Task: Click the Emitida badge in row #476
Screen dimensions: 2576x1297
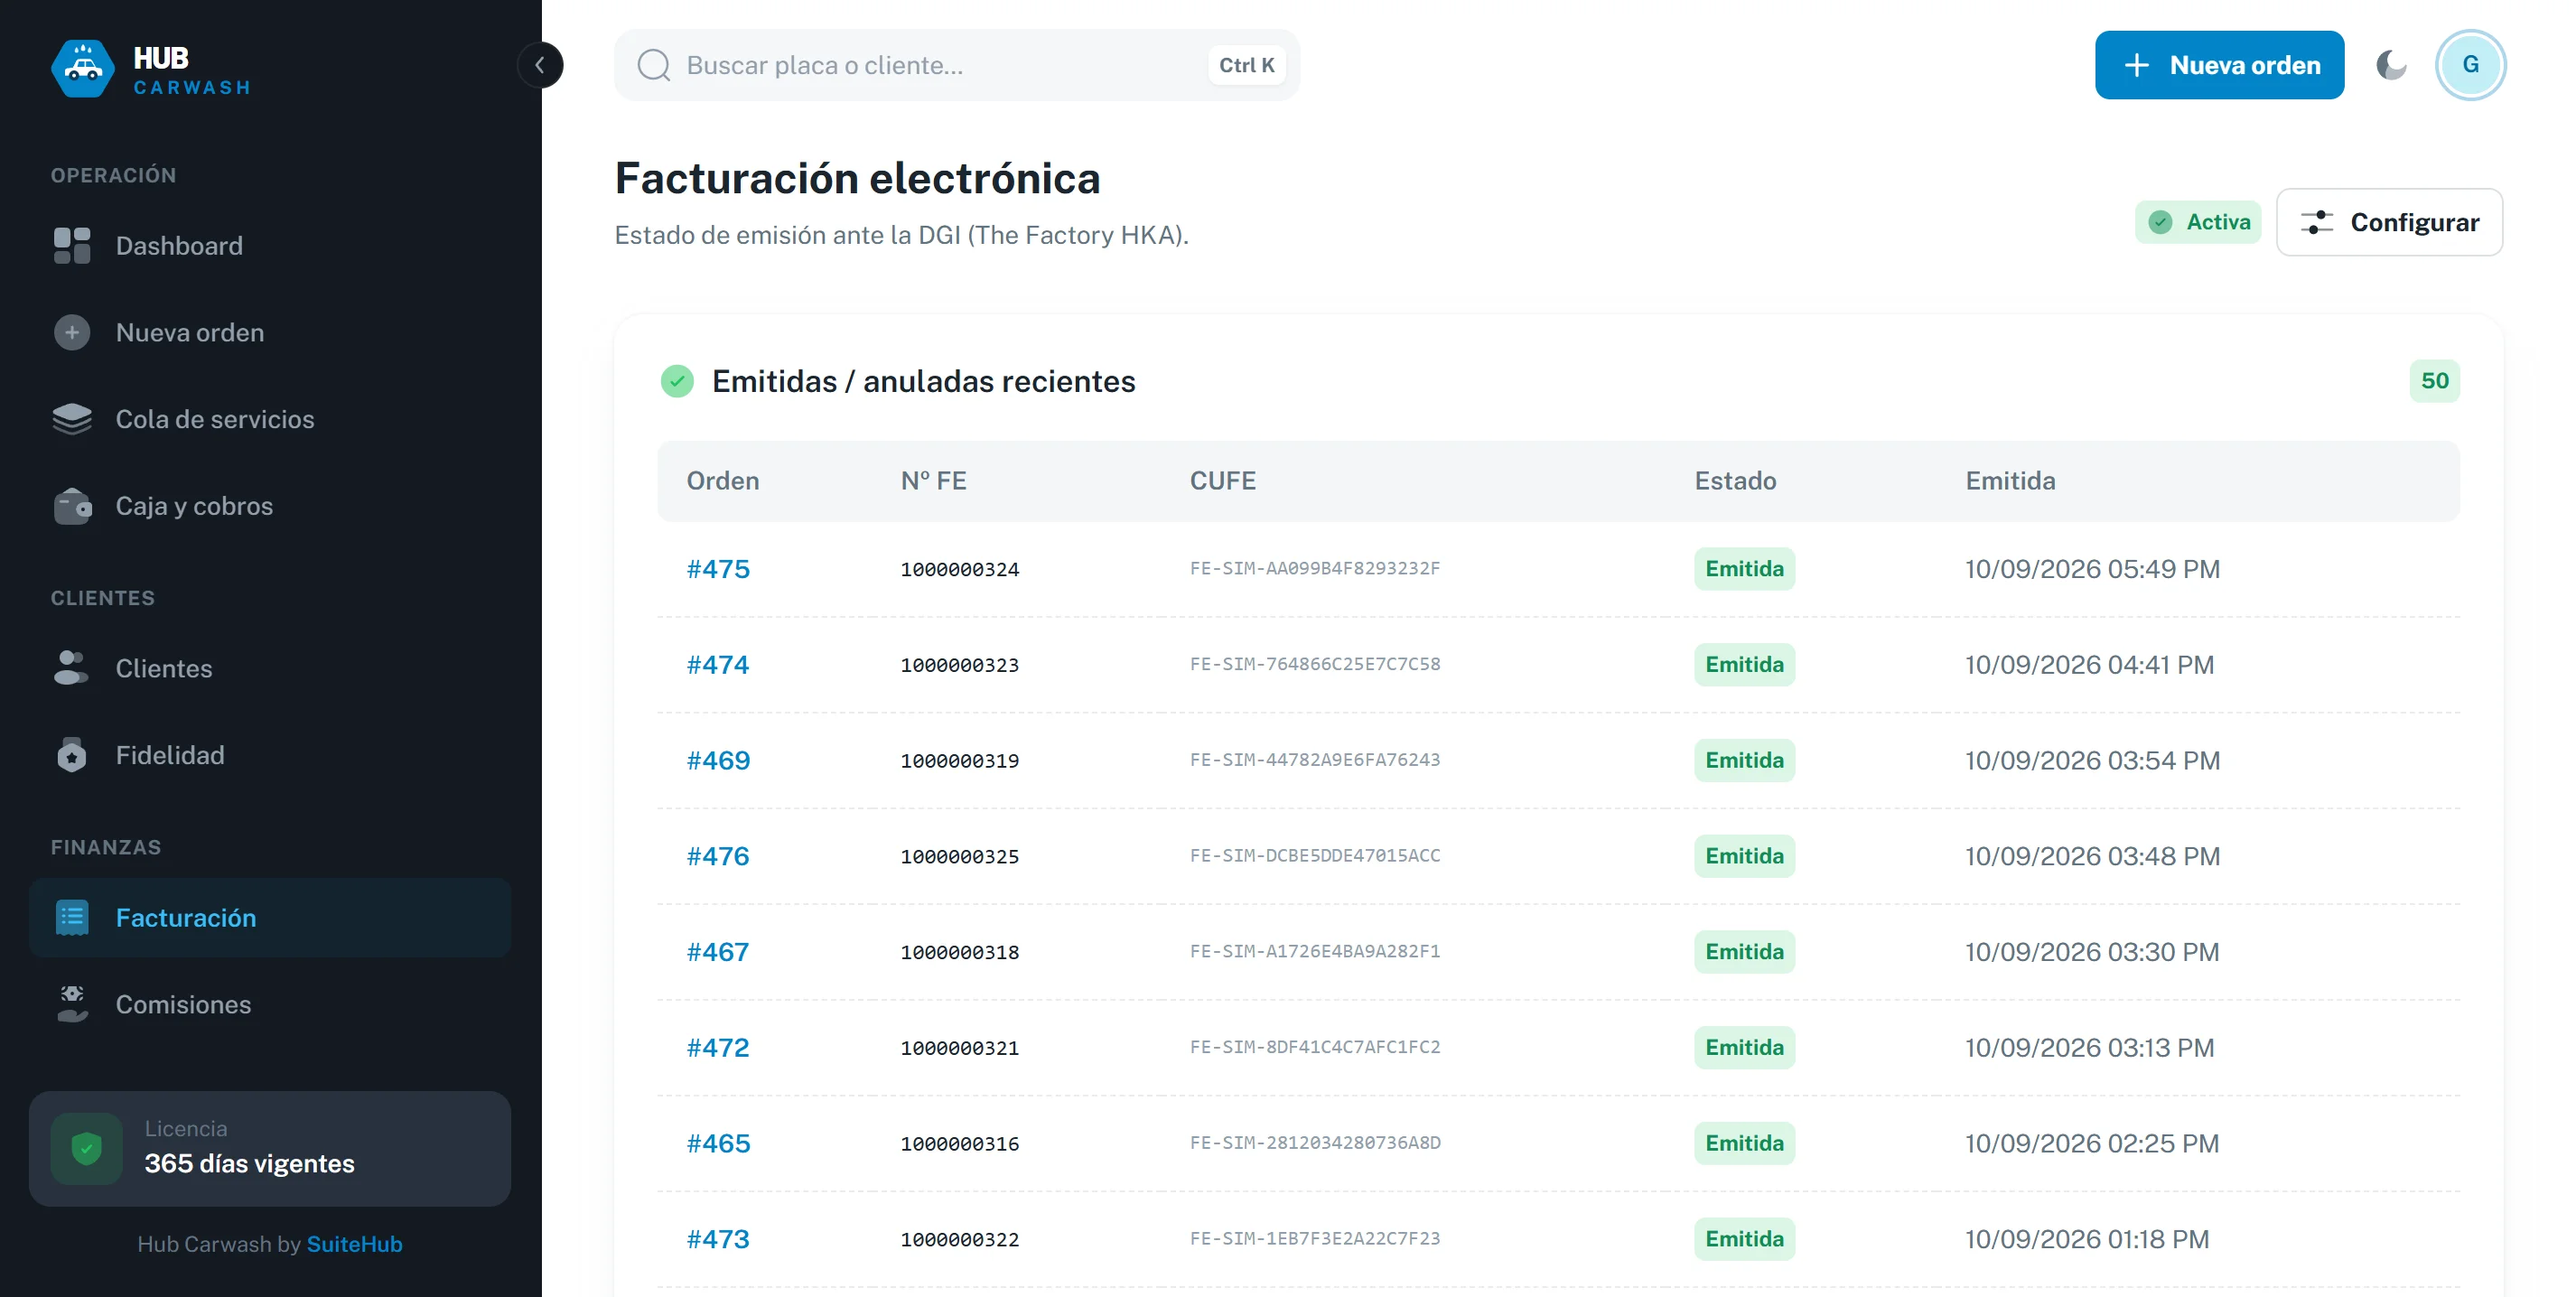Action: point(1744,857)
